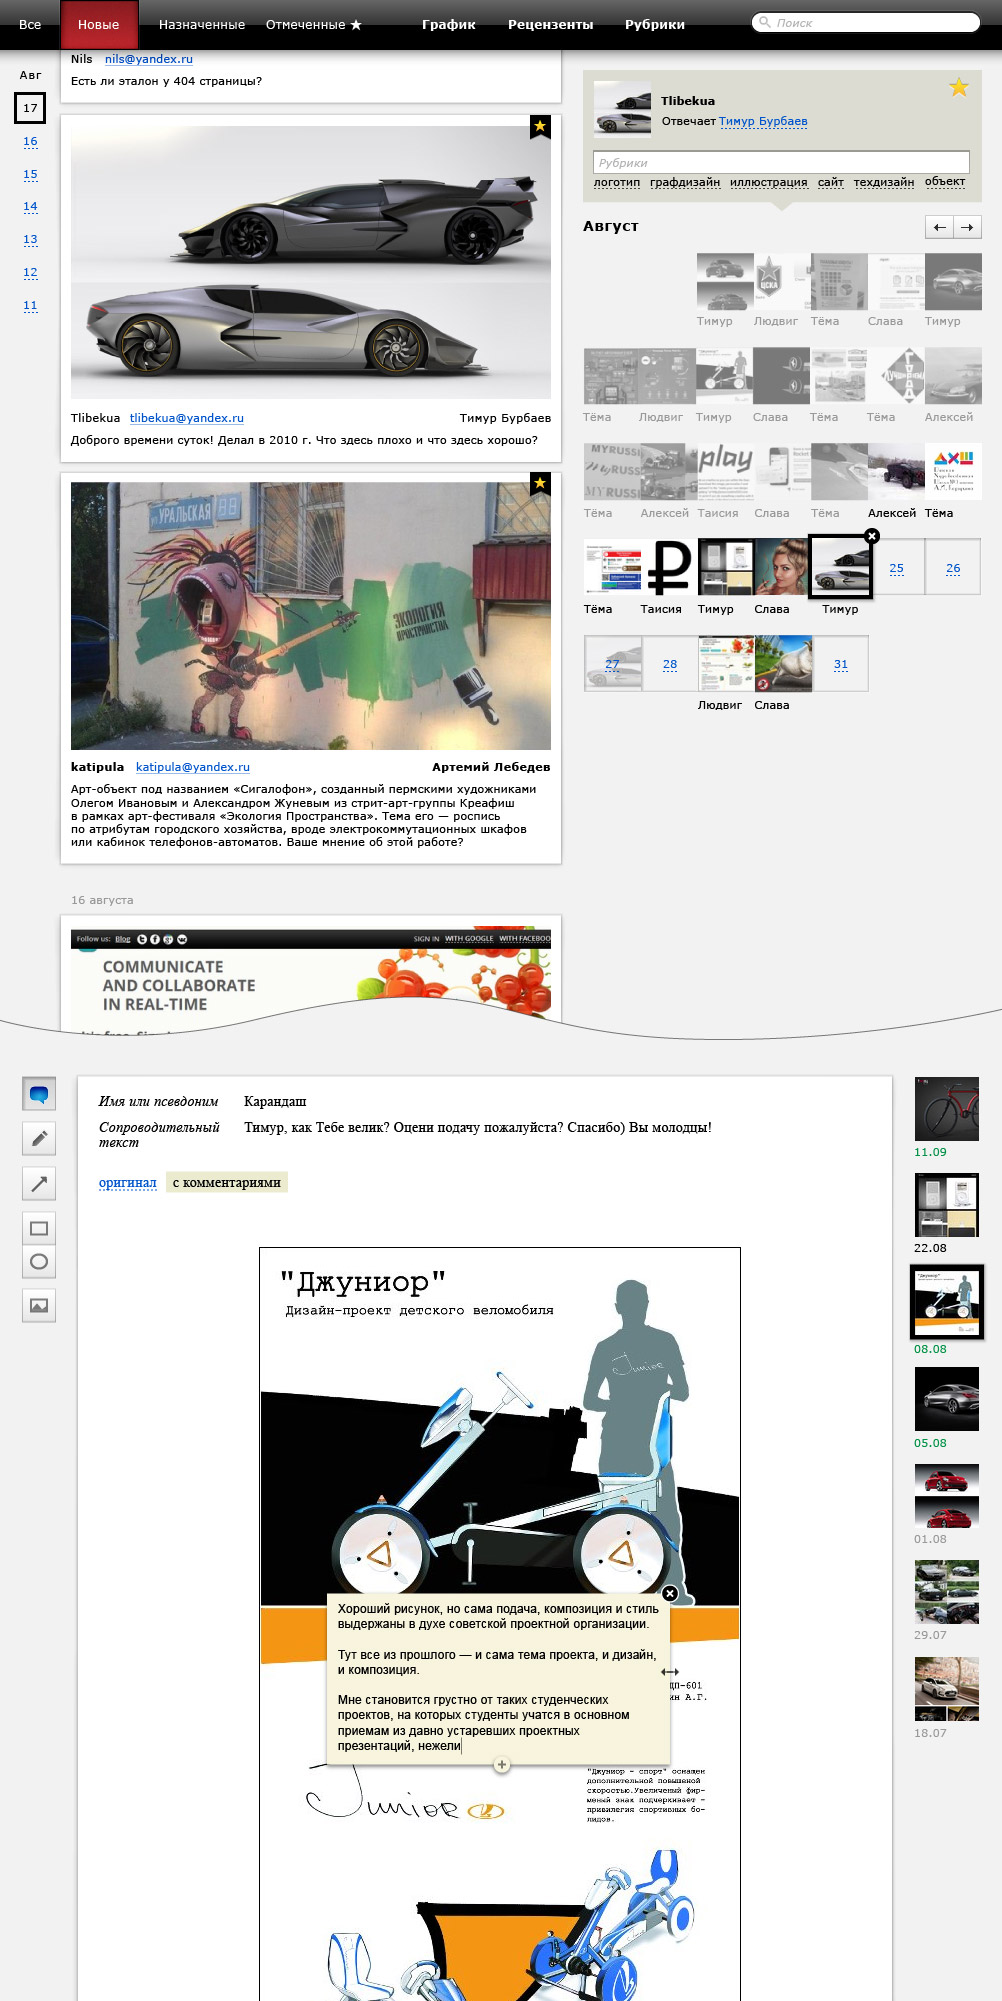Go to the previous month in the calendar
The width and height of the screenshot is (1002, 2001).
click(x=939, y=228)
